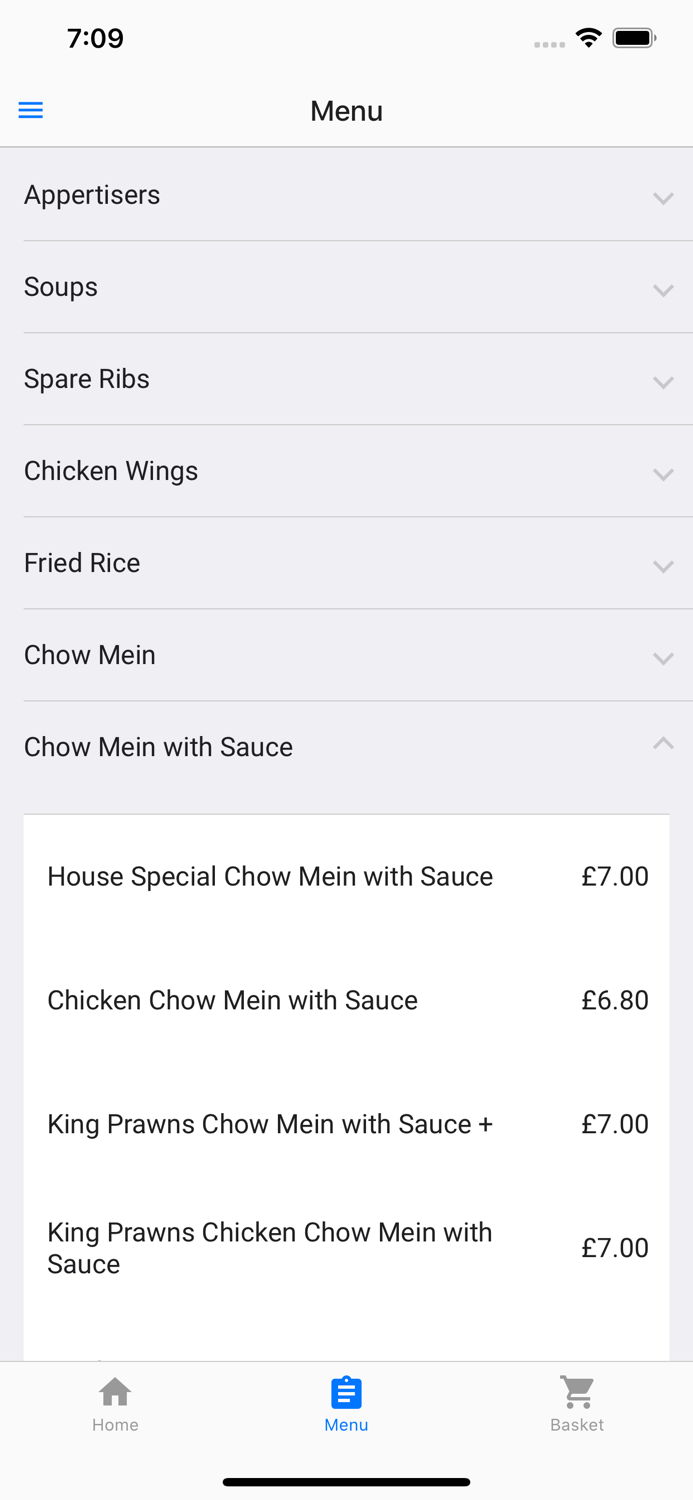Collapse the Chow Mein with Sauce section
This screenshot has width=693, height=1500.
346,747
